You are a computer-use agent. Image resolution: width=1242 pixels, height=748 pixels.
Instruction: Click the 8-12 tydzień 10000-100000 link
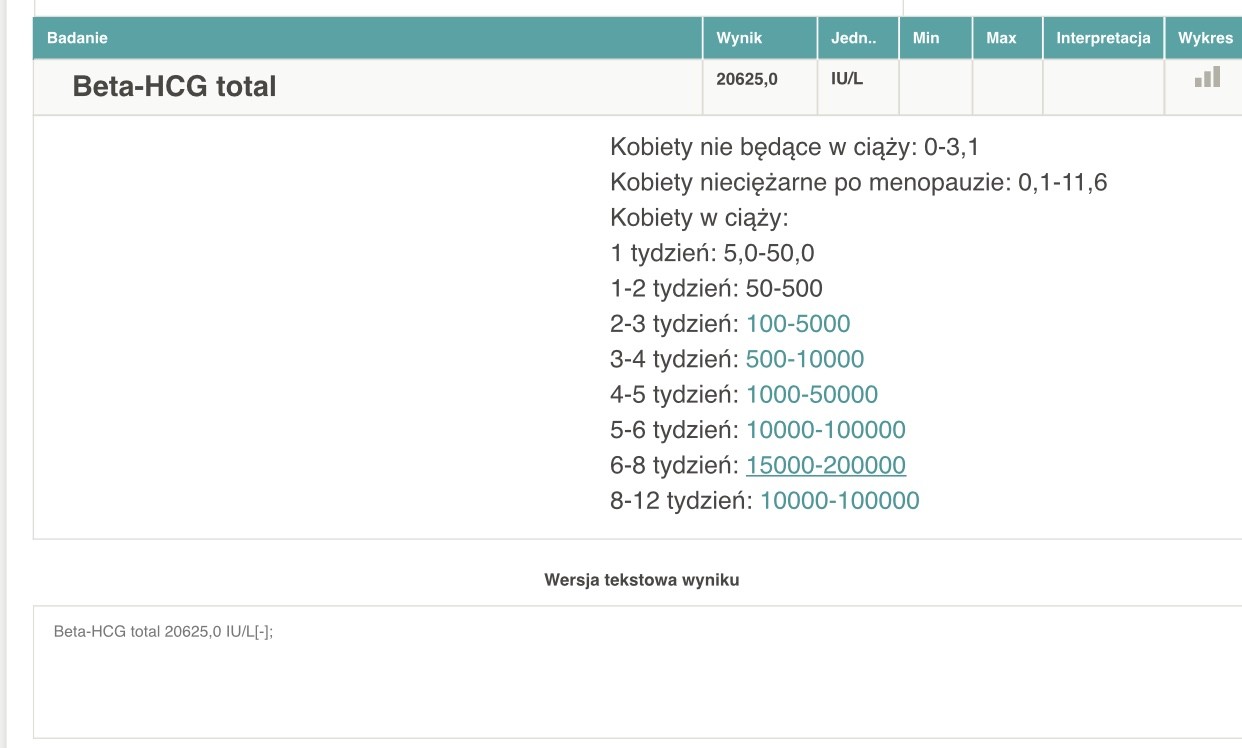click(x=839, y=501)
